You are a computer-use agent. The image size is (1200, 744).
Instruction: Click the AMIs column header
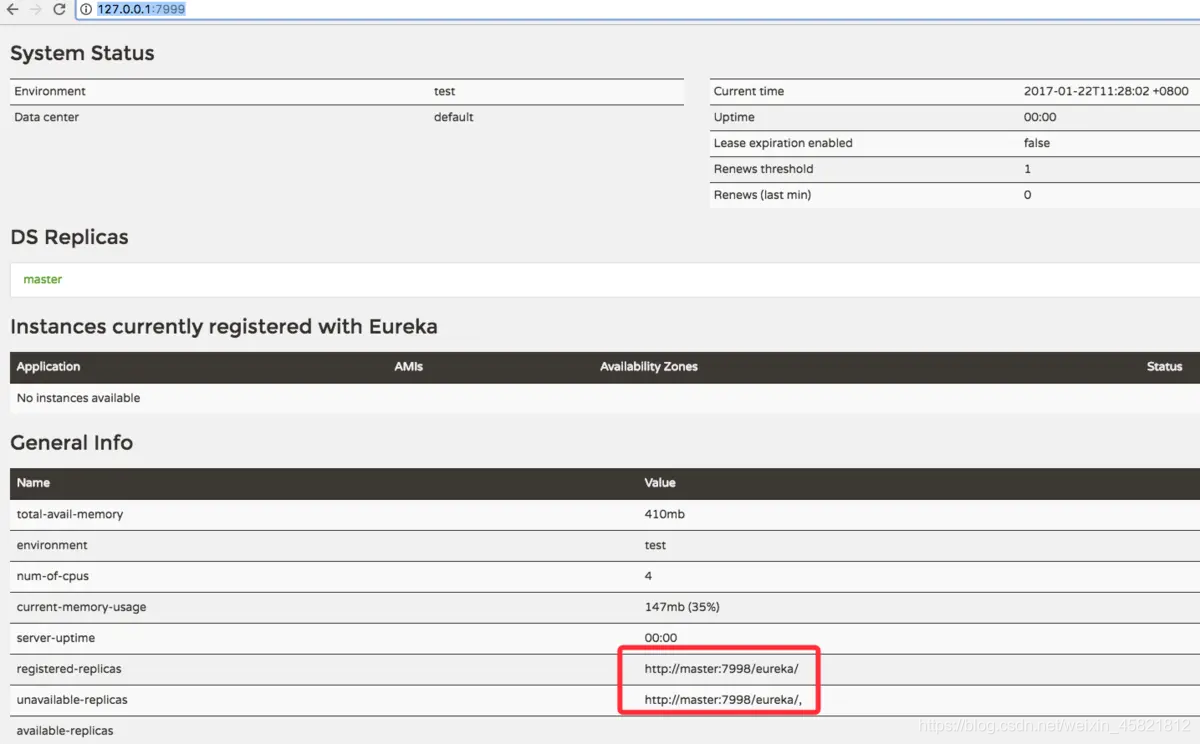(x=409, y=367)
